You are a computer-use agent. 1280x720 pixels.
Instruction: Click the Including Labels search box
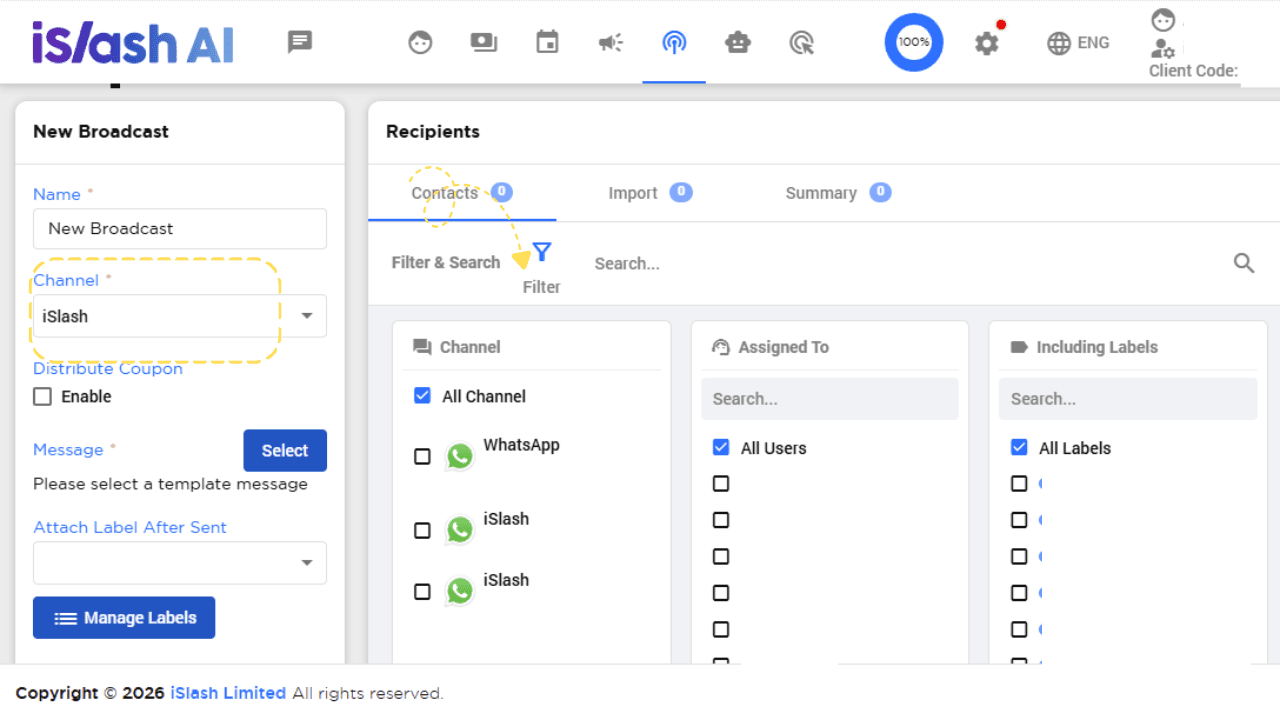click(1128, 399)
